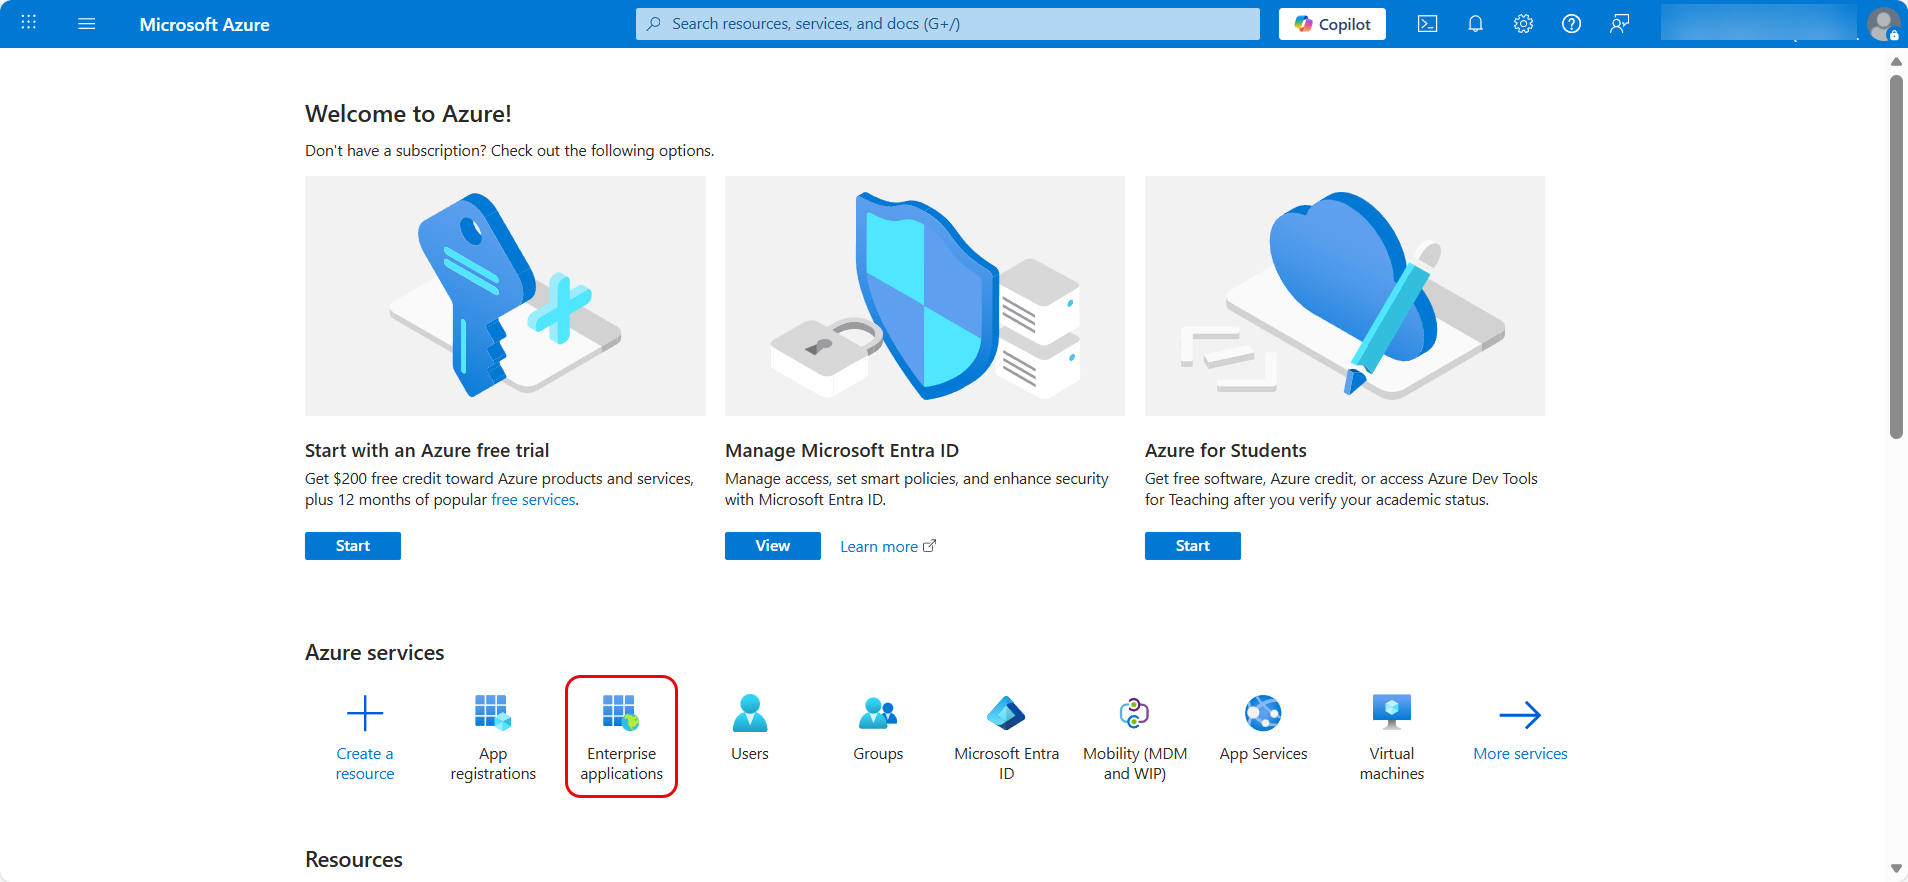Click the Create a resource plus icon
The height and width of the screenshot is (882, 1908).
click(365, 713)
